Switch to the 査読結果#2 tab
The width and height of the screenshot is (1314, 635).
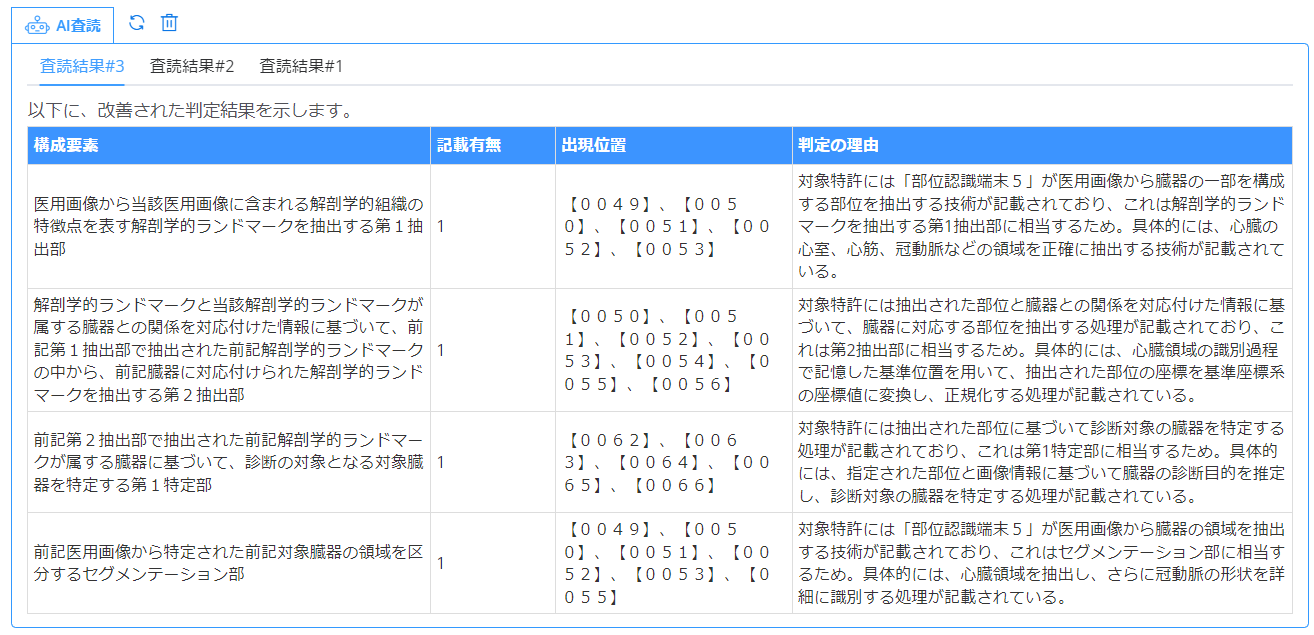coord(192,66)
